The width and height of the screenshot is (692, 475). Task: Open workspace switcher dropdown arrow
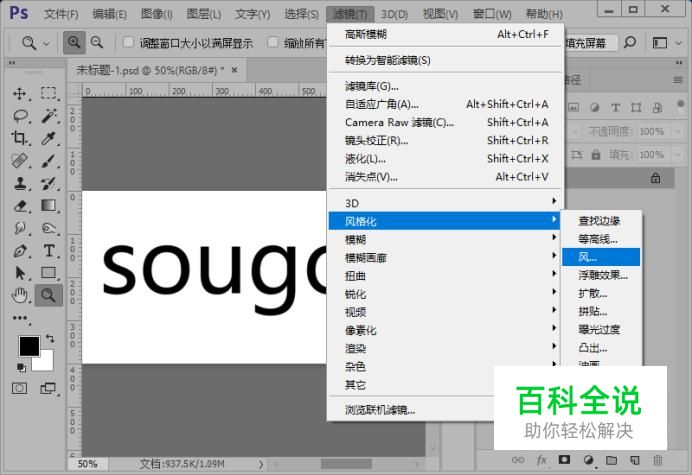tap(679, 43)
